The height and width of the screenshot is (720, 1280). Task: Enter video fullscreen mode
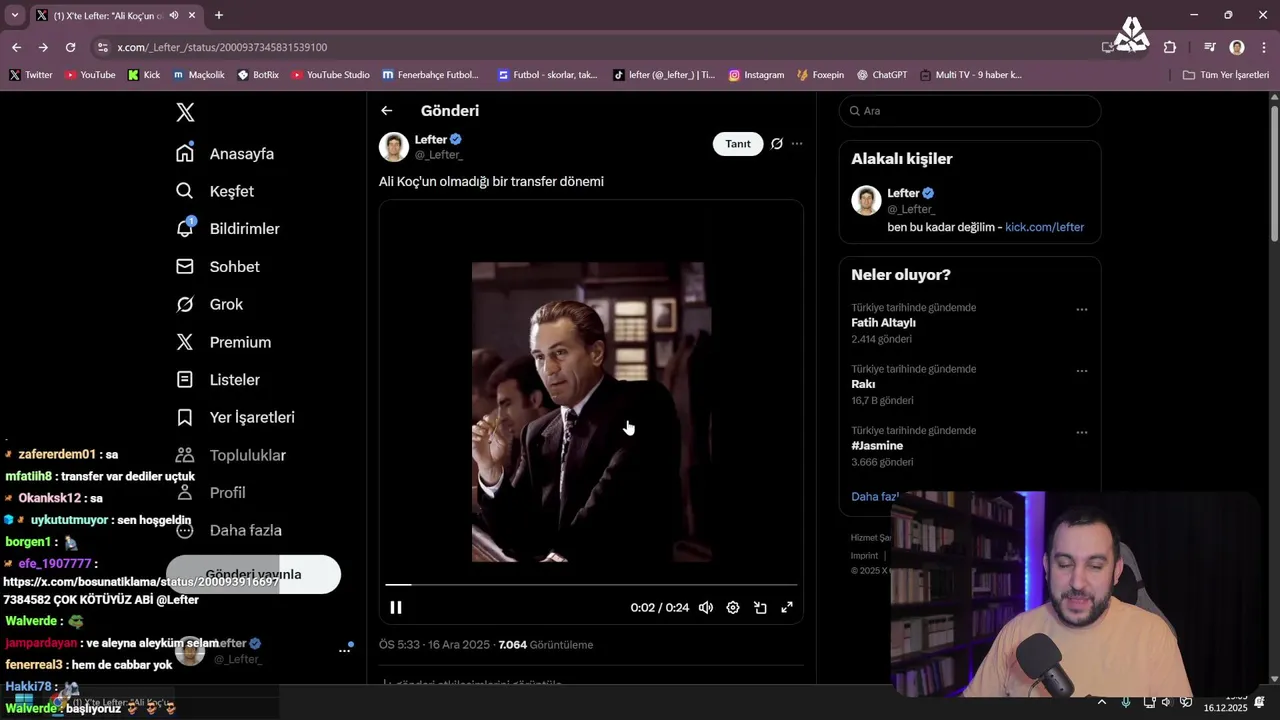[787, 607]
